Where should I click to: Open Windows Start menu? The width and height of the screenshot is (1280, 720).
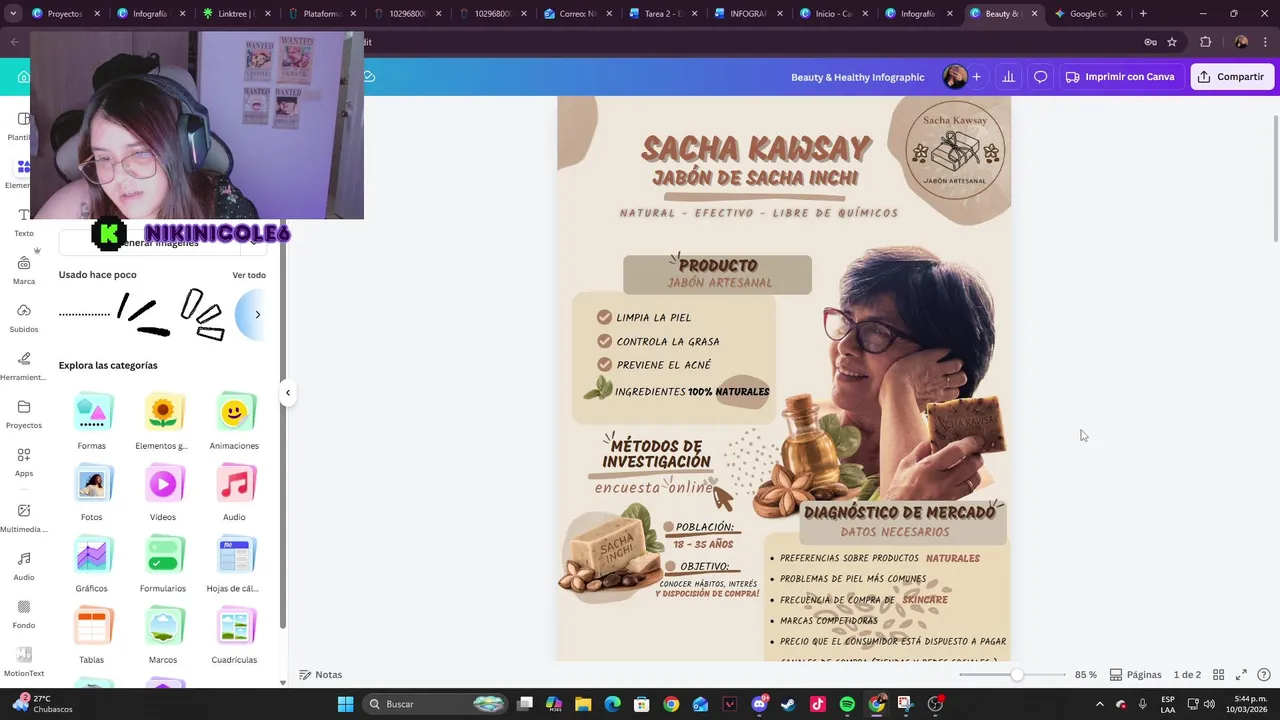click(345, 704)
